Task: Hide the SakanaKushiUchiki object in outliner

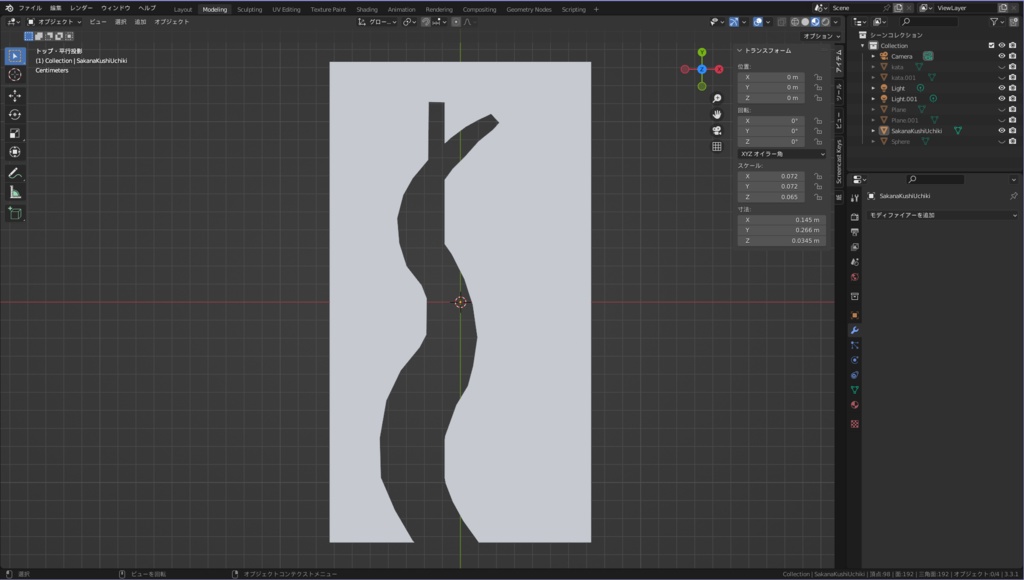Action: click(x=1001, y=130)
